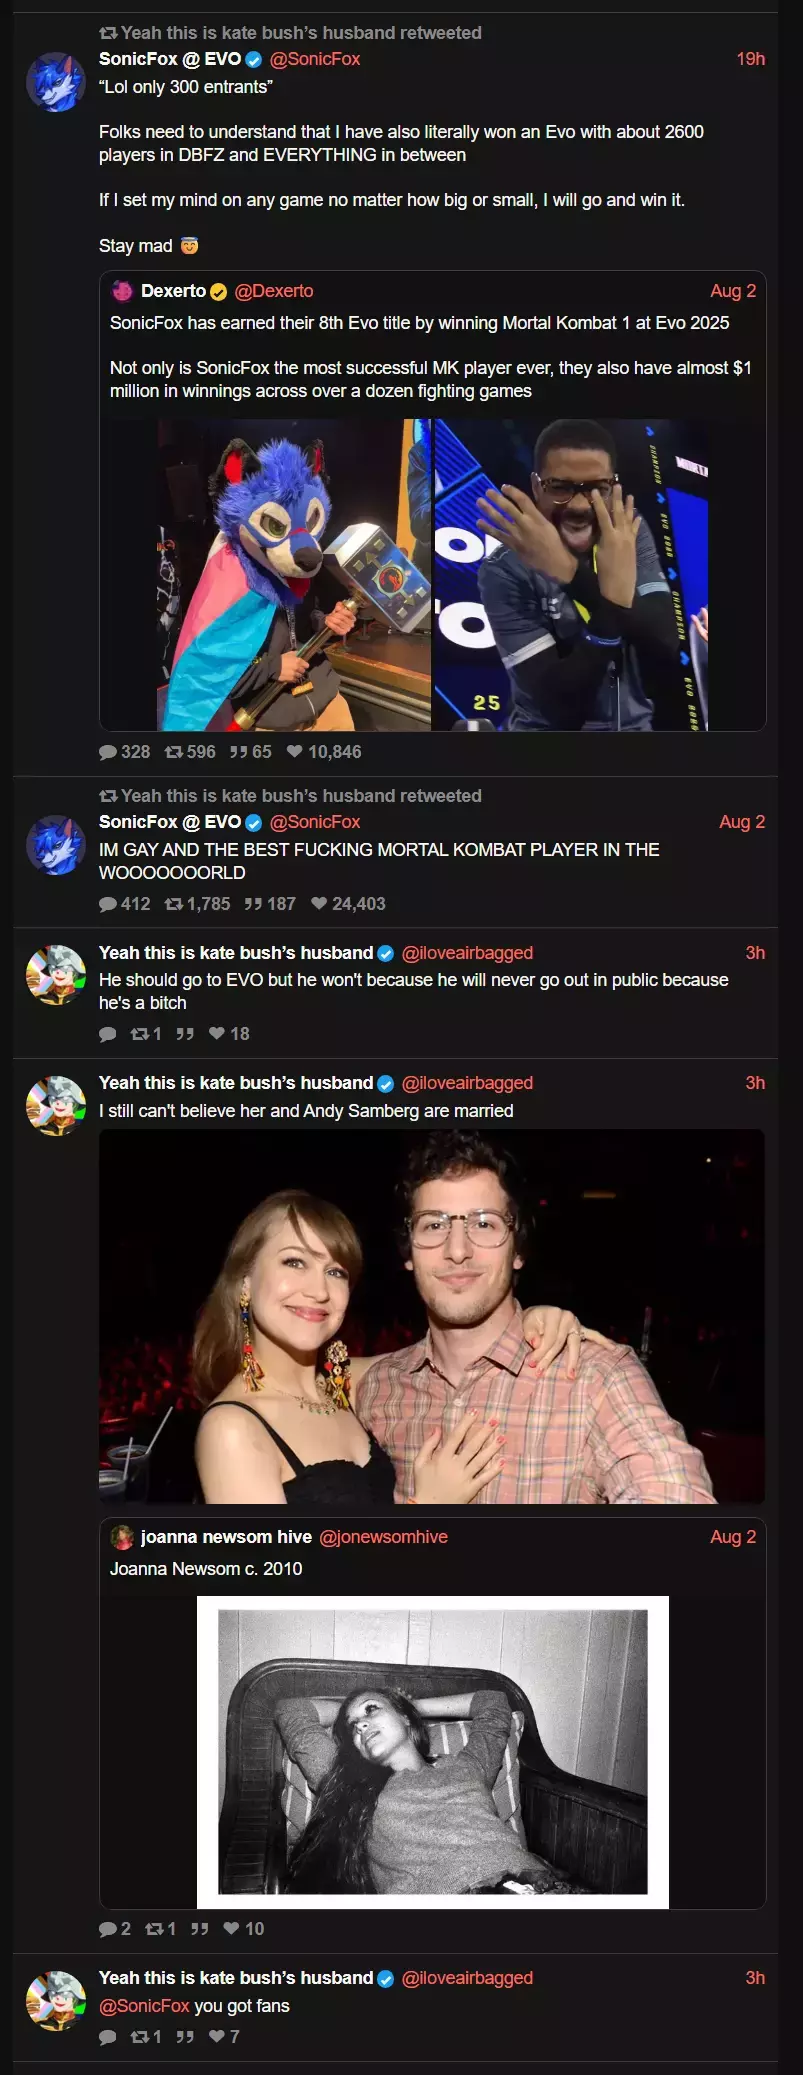Reply to the '@SonicFox you got fans' tweet
The height and width of the screenshot is (2075, 803).
tap(108, 2037)
